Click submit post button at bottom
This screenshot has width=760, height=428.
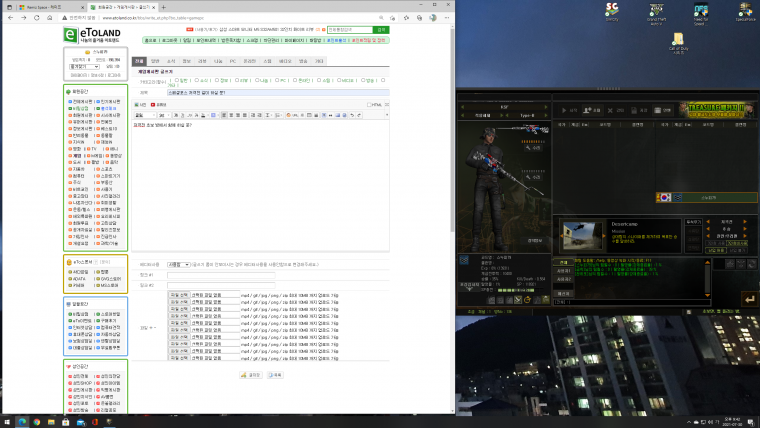coord(251,375)
